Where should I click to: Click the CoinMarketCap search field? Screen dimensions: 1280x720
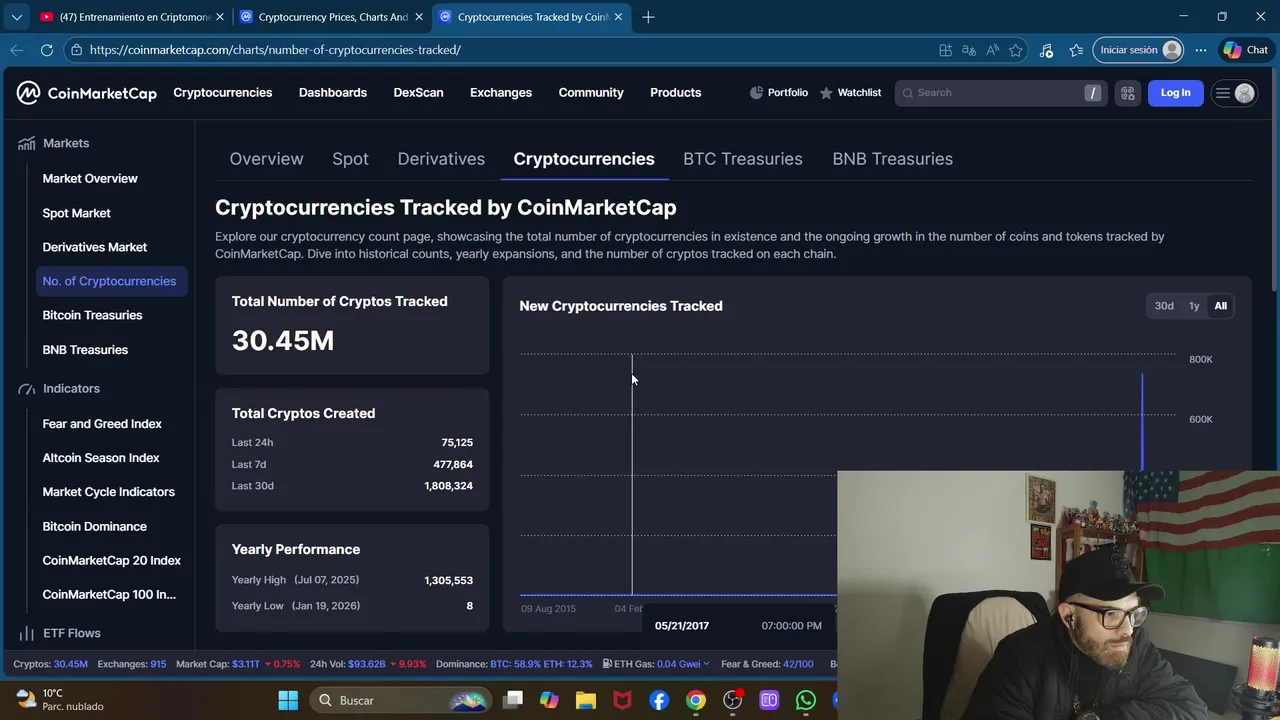click(x=1000, y=93)
